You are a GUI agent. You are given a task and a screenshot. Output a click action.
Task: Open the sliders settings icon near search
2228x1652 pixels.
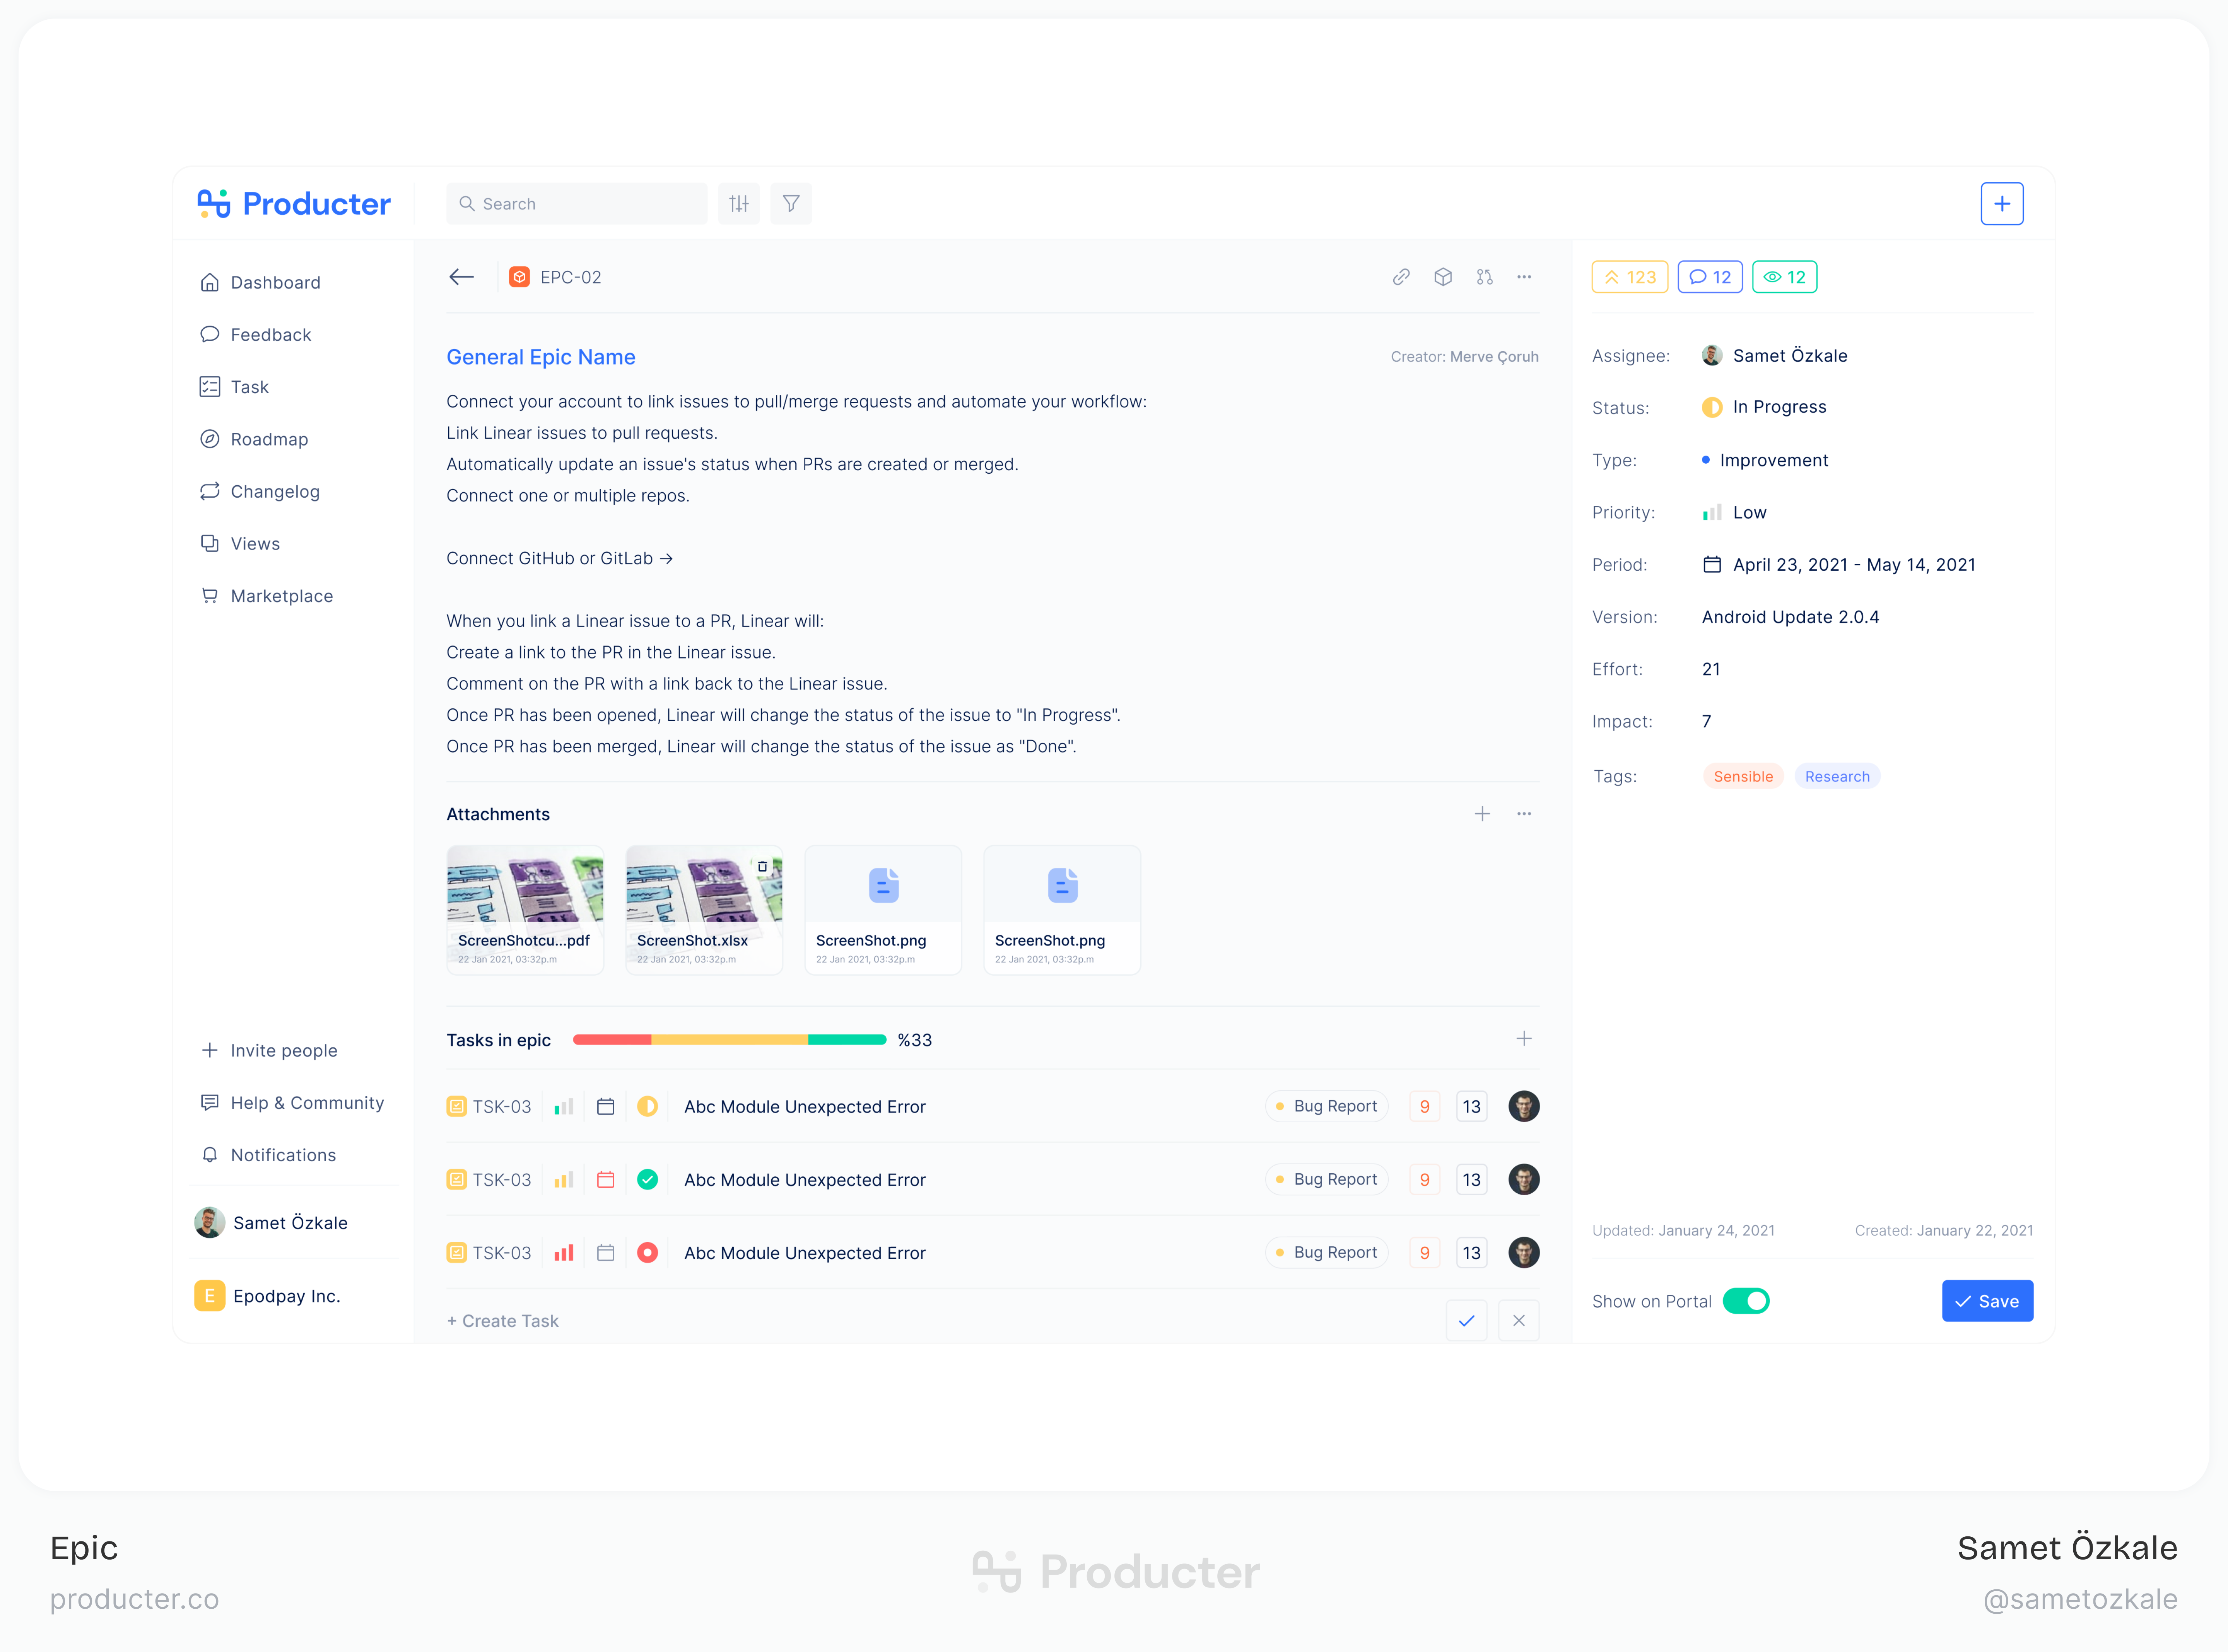739,204
